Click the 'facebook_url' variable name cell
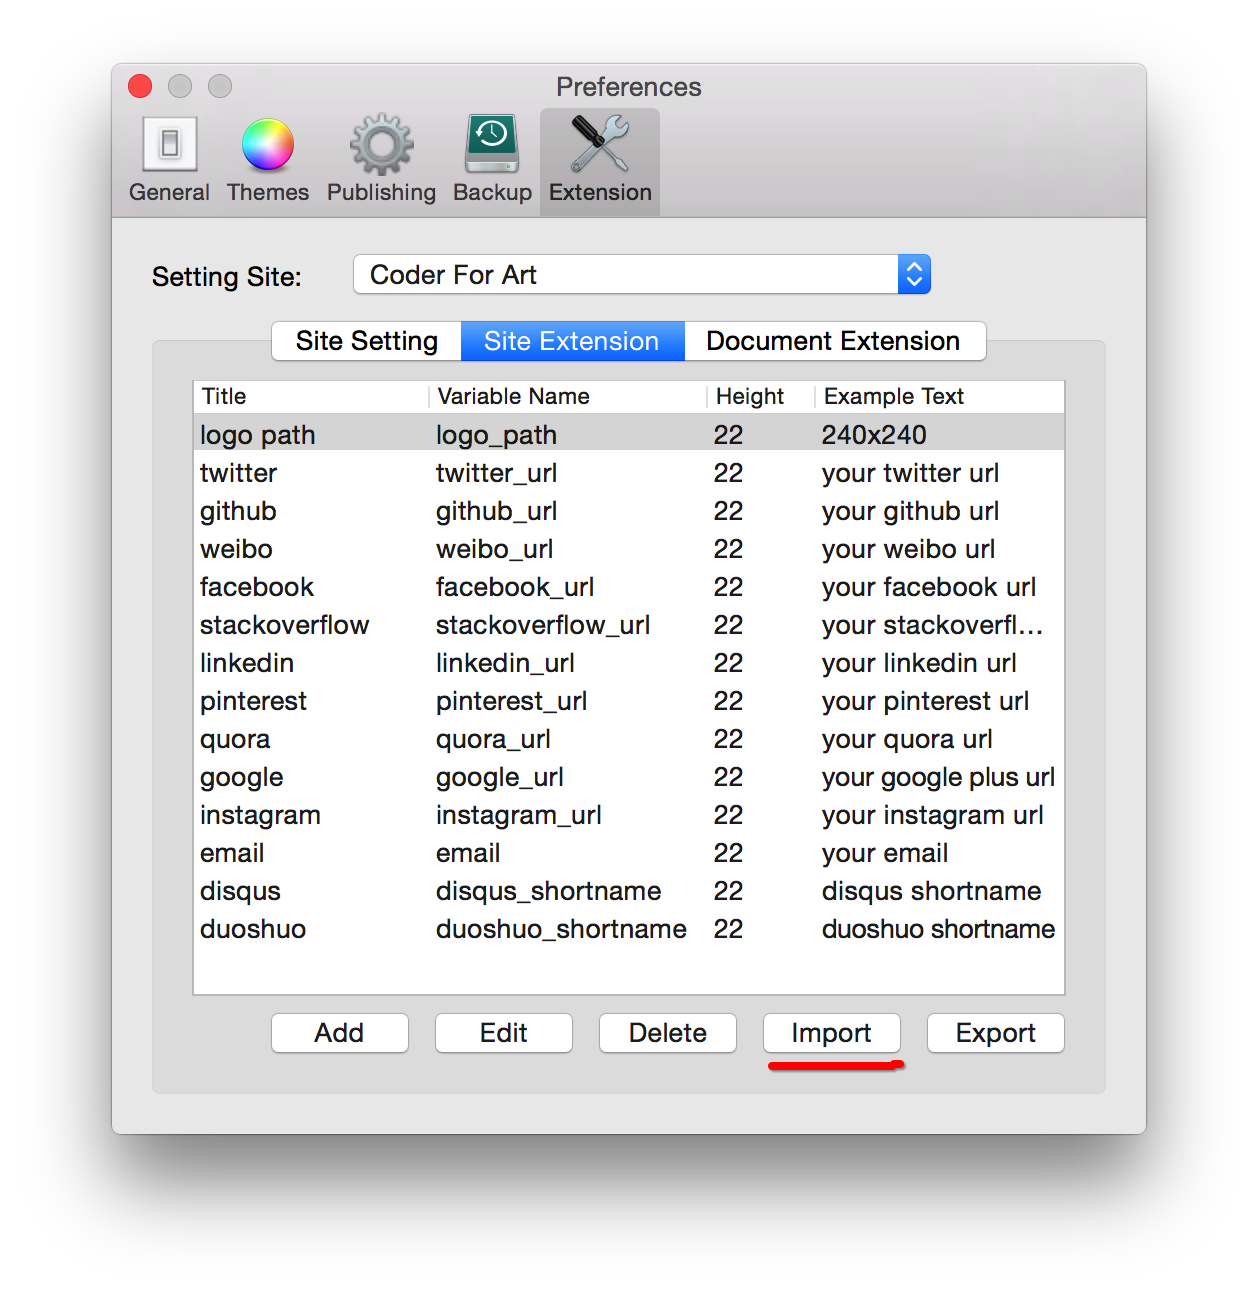The image size is (1258, 1294). coord(515,587)
